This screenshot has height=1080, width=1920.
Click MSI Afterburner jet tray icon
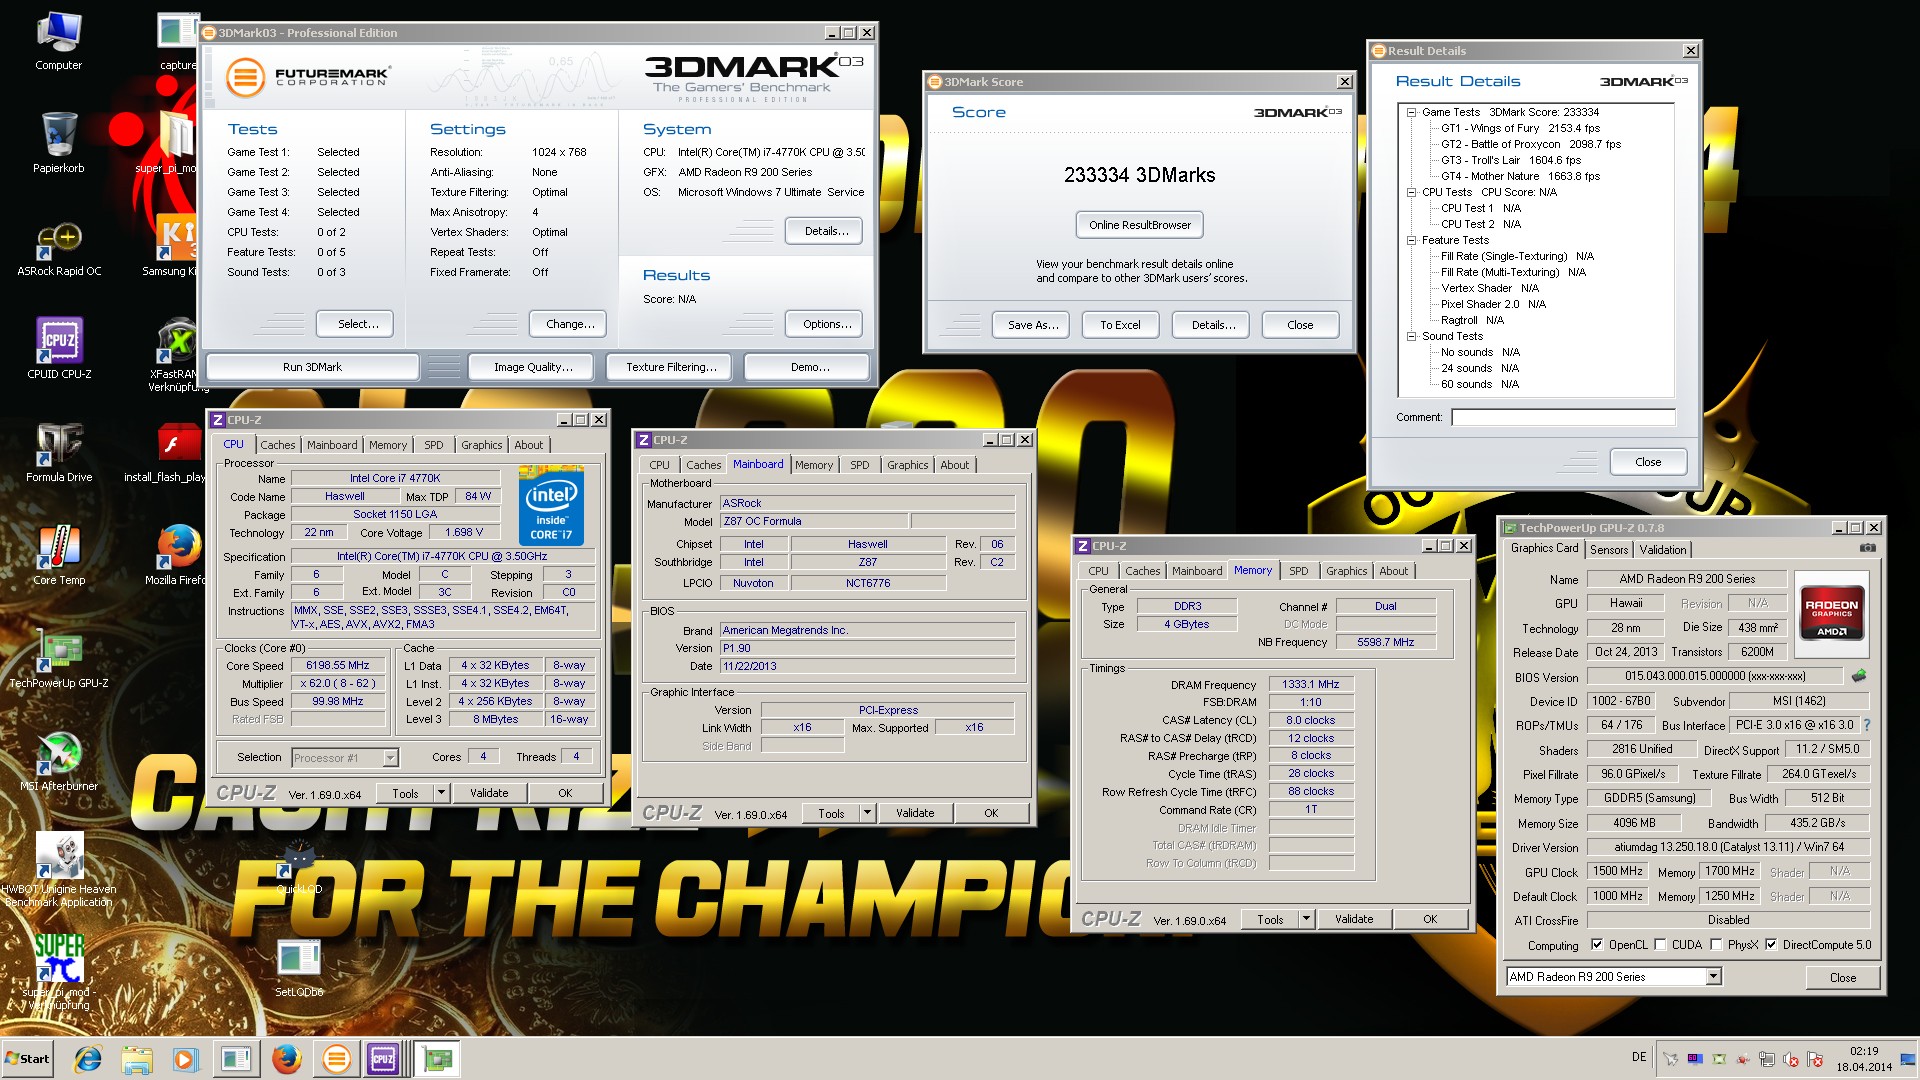coord(1670,1059)
